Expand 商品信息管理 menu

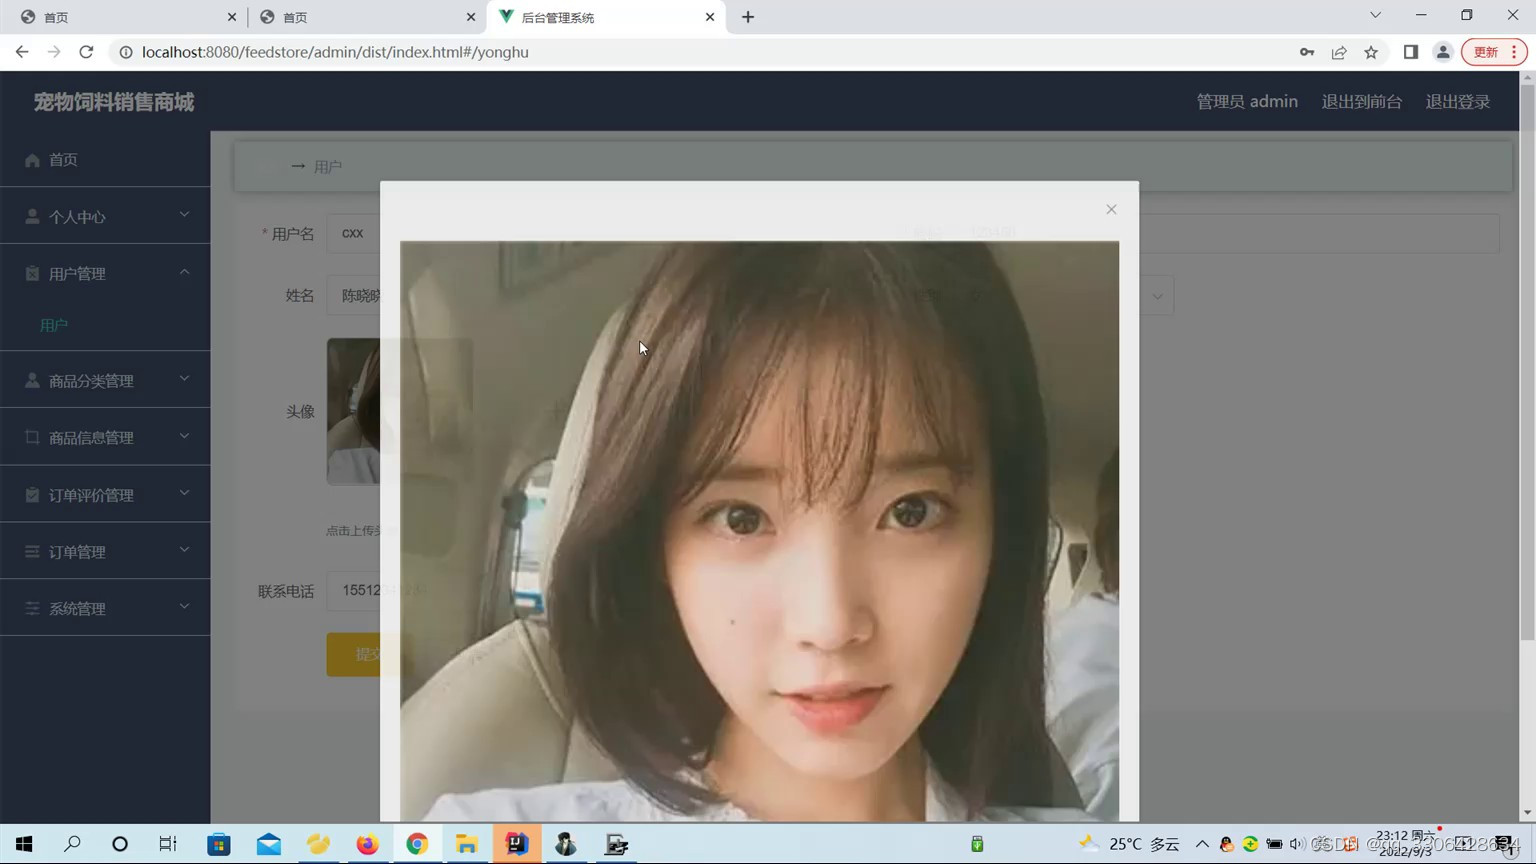point(105,437)
